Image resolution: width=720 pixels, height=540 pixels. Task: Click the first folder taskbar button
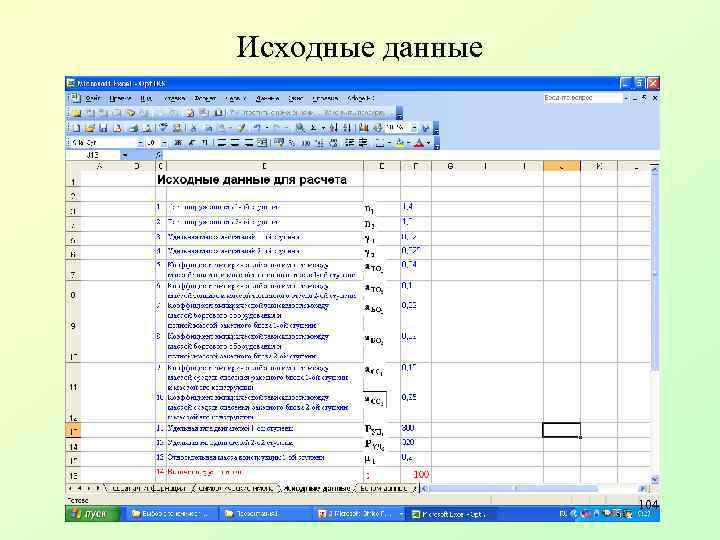[170, 514]
